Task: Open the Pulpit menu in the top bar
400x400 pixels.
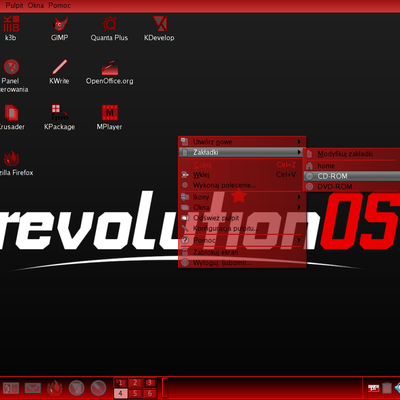Action: 14,6
